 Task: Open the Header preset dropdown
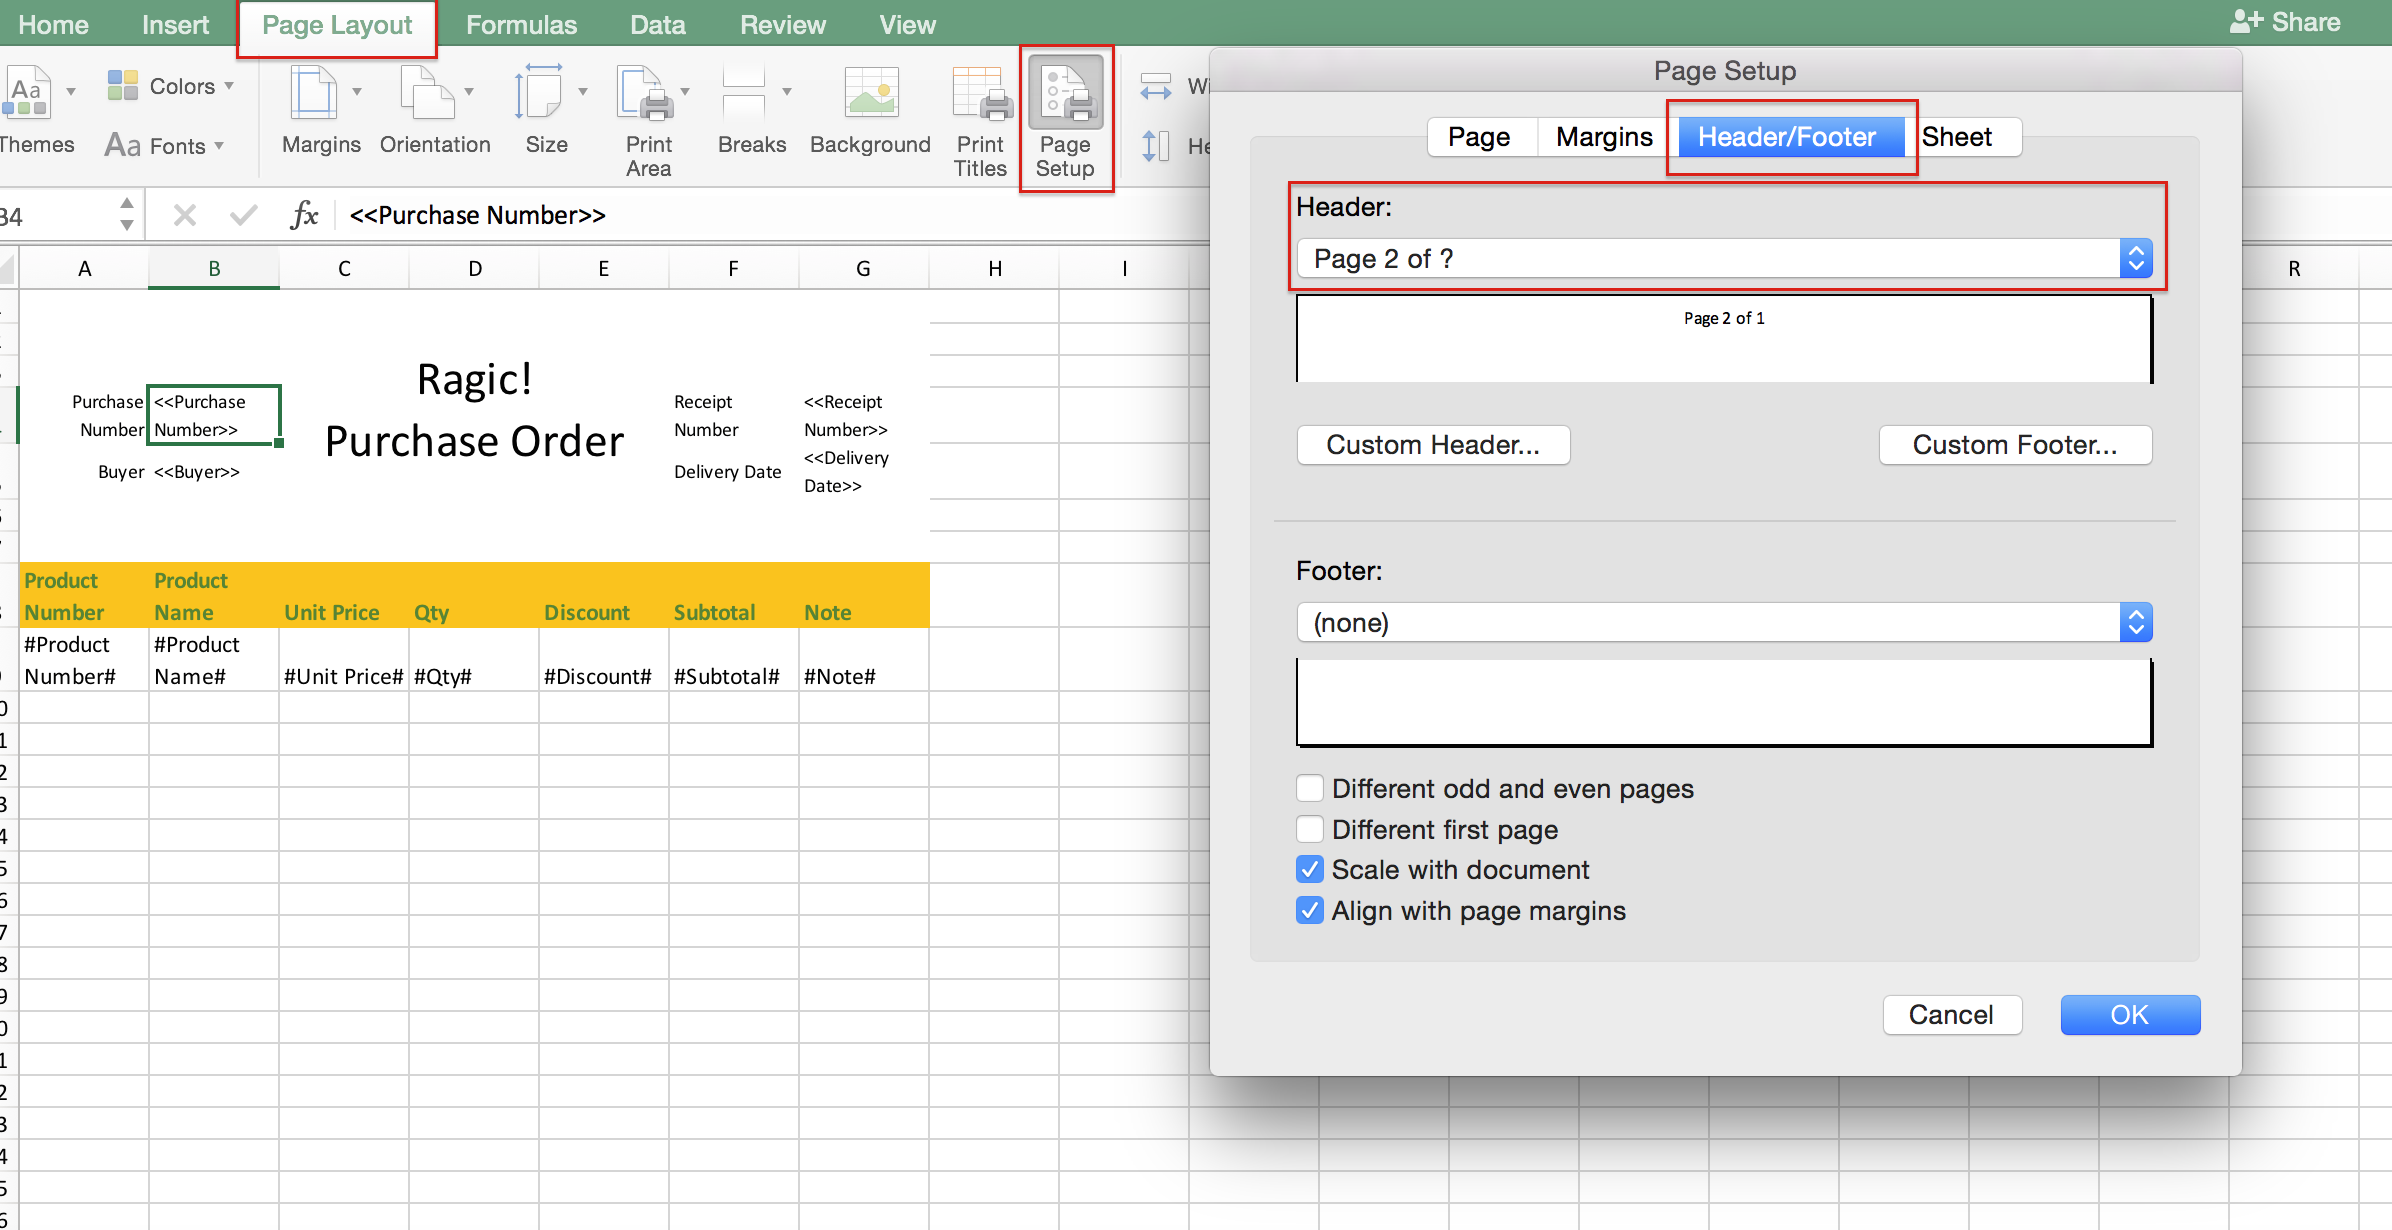[x=1724, y=258]
